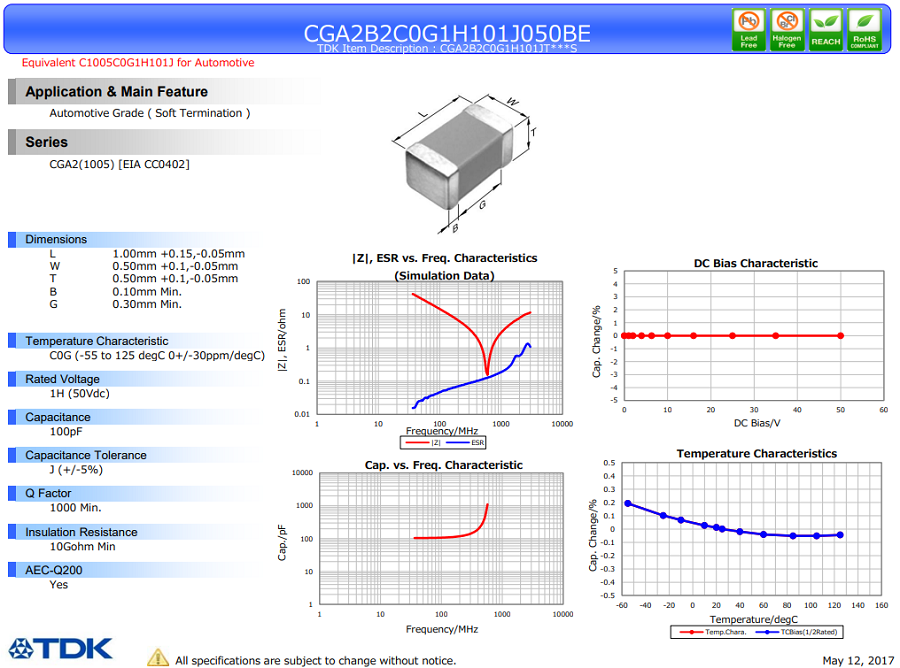Select the RoHS Compliant badge
Image resolution: width=900 pixels, height=668 pixels.
point(864,30)
